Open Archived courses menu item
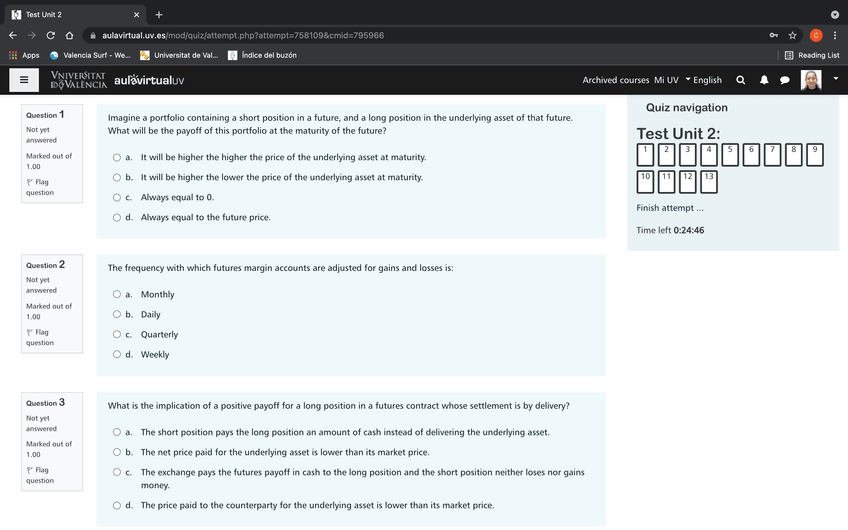This screenshot has height=530, width=848. (x=615, y=80)
